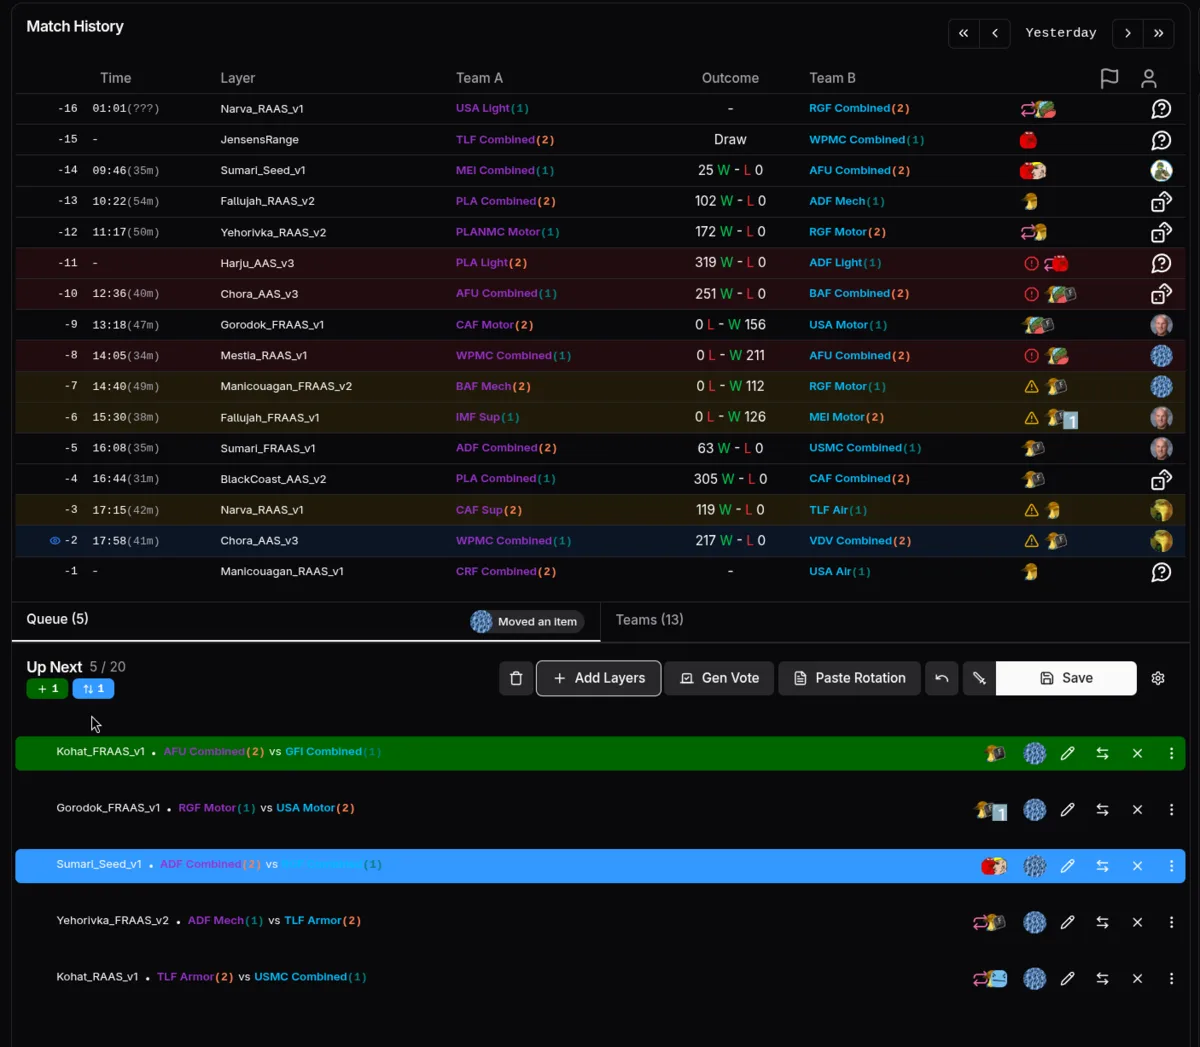Click user avatar on Sumari_Seed_v1 history row
This screenshot has height=1047, width=1200.
tap(1161, 171)
